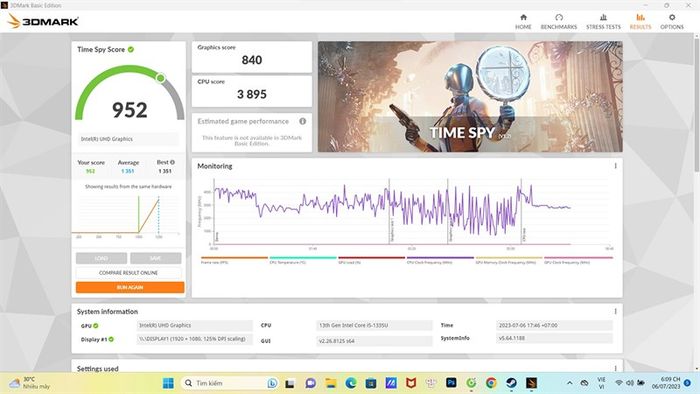The image size is (700, 394).
Task: Open the Bing icon in the search box
Action: [x=272, y=383]
